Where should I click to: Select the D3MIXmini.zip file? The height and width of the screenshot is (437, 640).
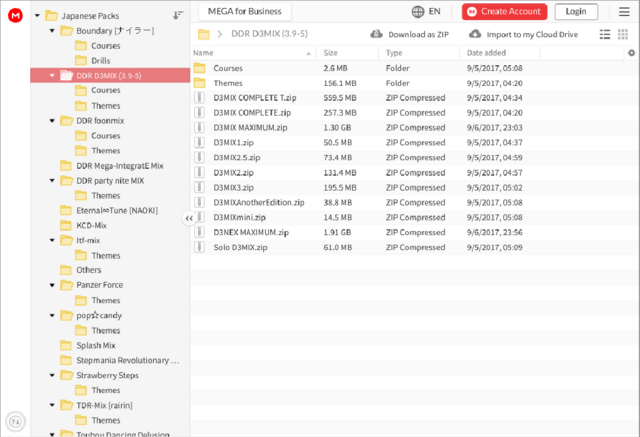coord(240,217)
